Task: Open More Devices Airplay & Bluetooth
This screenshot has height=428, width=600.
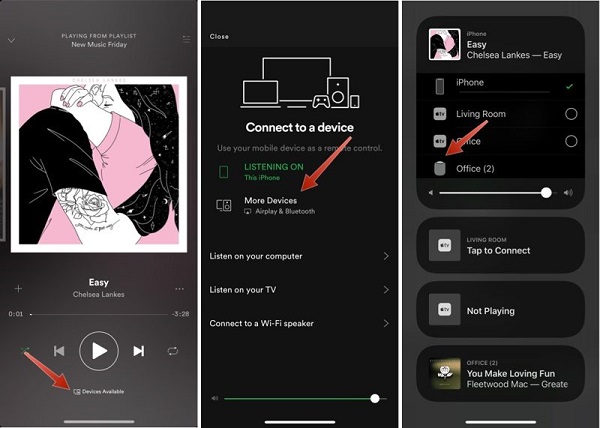Action: [x=279, y=205]
